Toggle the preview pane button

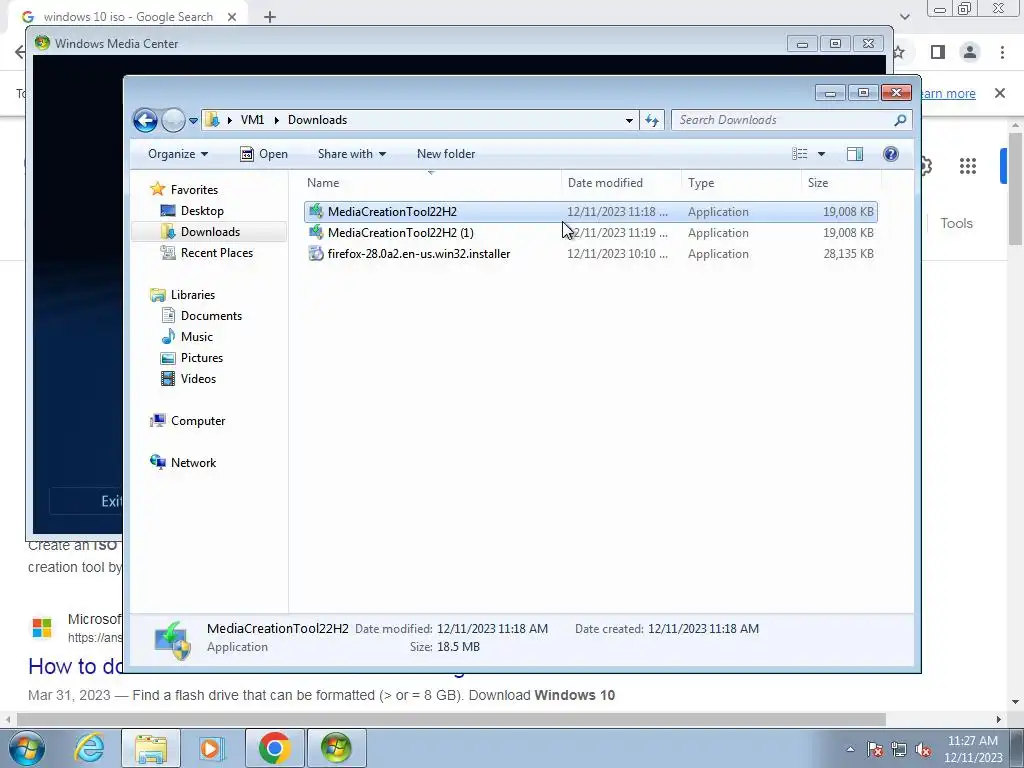855,154
